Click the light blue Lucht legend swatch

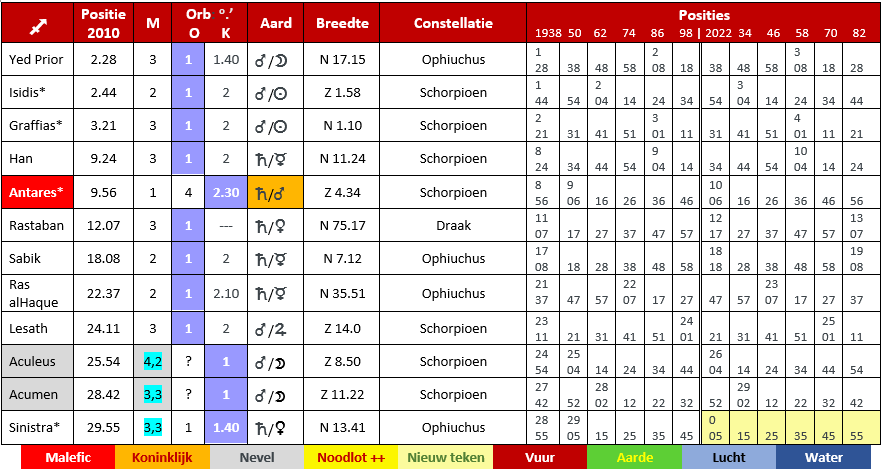(x=728, y=457)
